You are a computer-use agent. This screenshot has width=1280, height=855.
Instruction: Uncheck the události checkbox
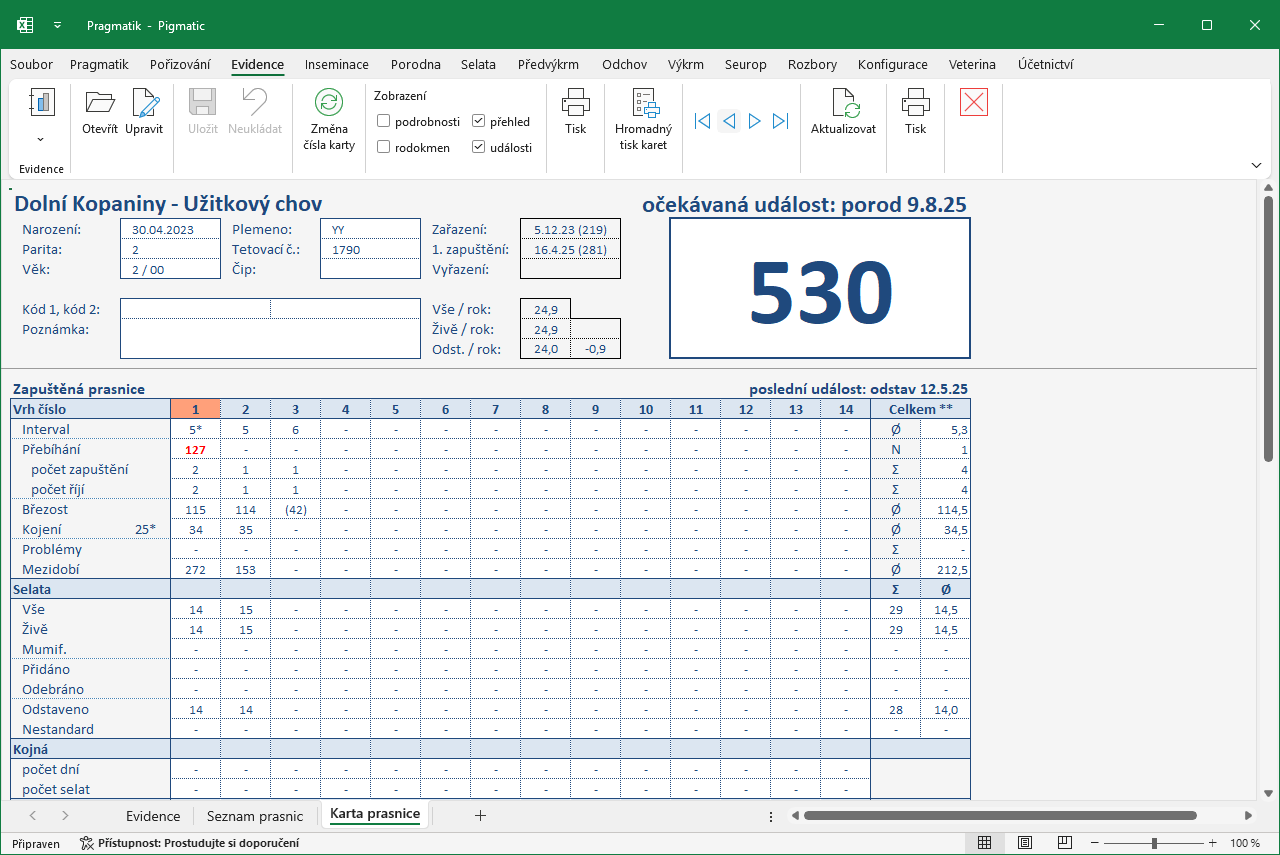tap(479, 147)
